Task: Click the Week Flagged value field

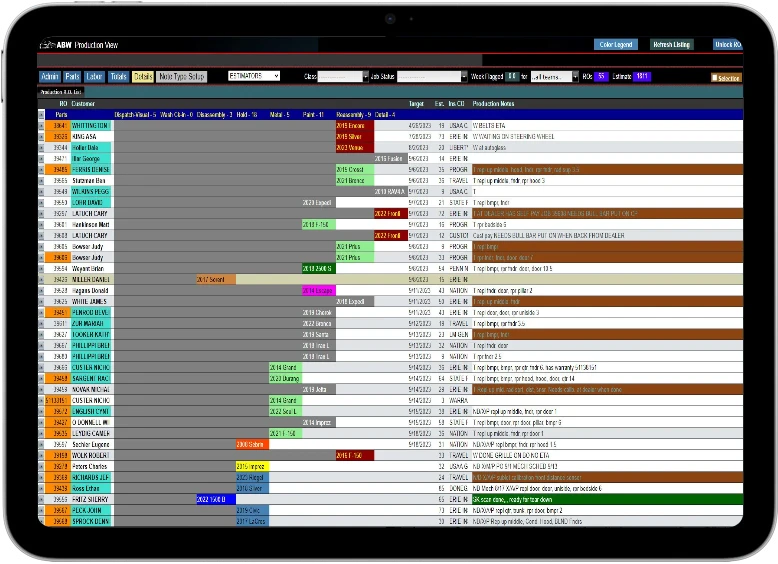Action: click(512, 76)
